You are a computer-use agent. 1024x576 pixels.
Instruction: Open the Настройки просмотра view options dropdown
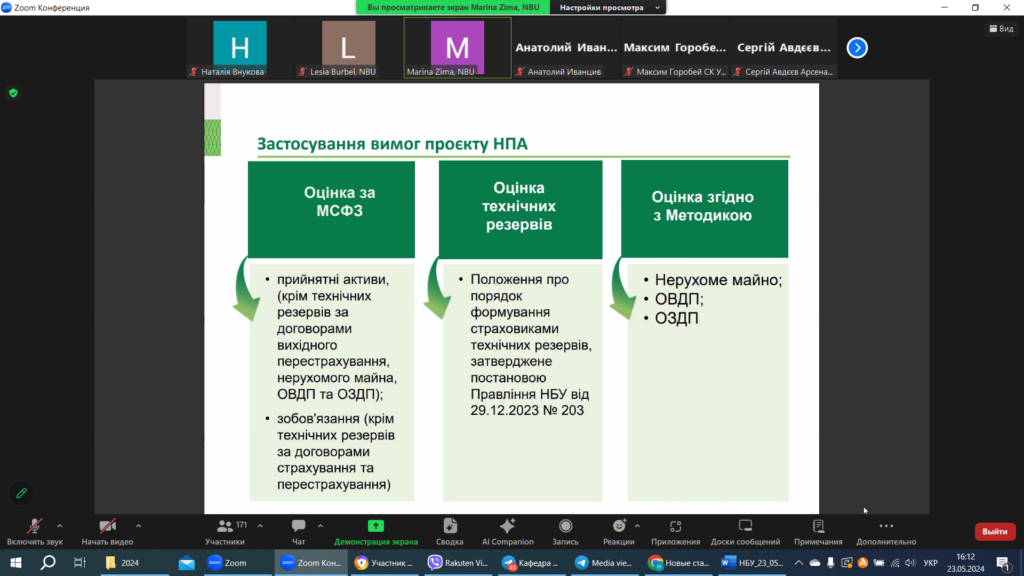pyautogui.click(x=610, y=7)
